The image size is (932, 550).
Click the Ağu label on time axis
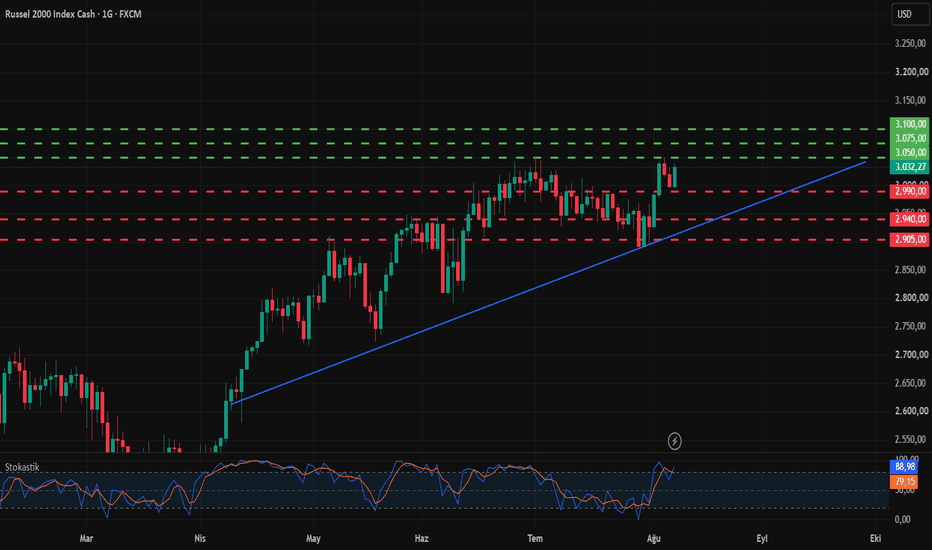point(654,538)
